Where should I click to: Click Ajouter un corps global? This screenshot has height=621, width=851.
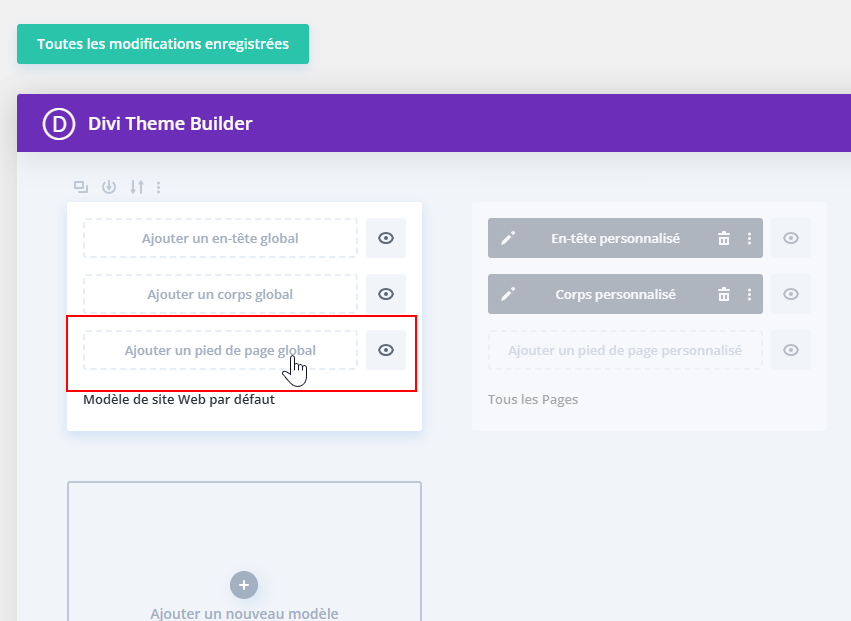(220, 294)
